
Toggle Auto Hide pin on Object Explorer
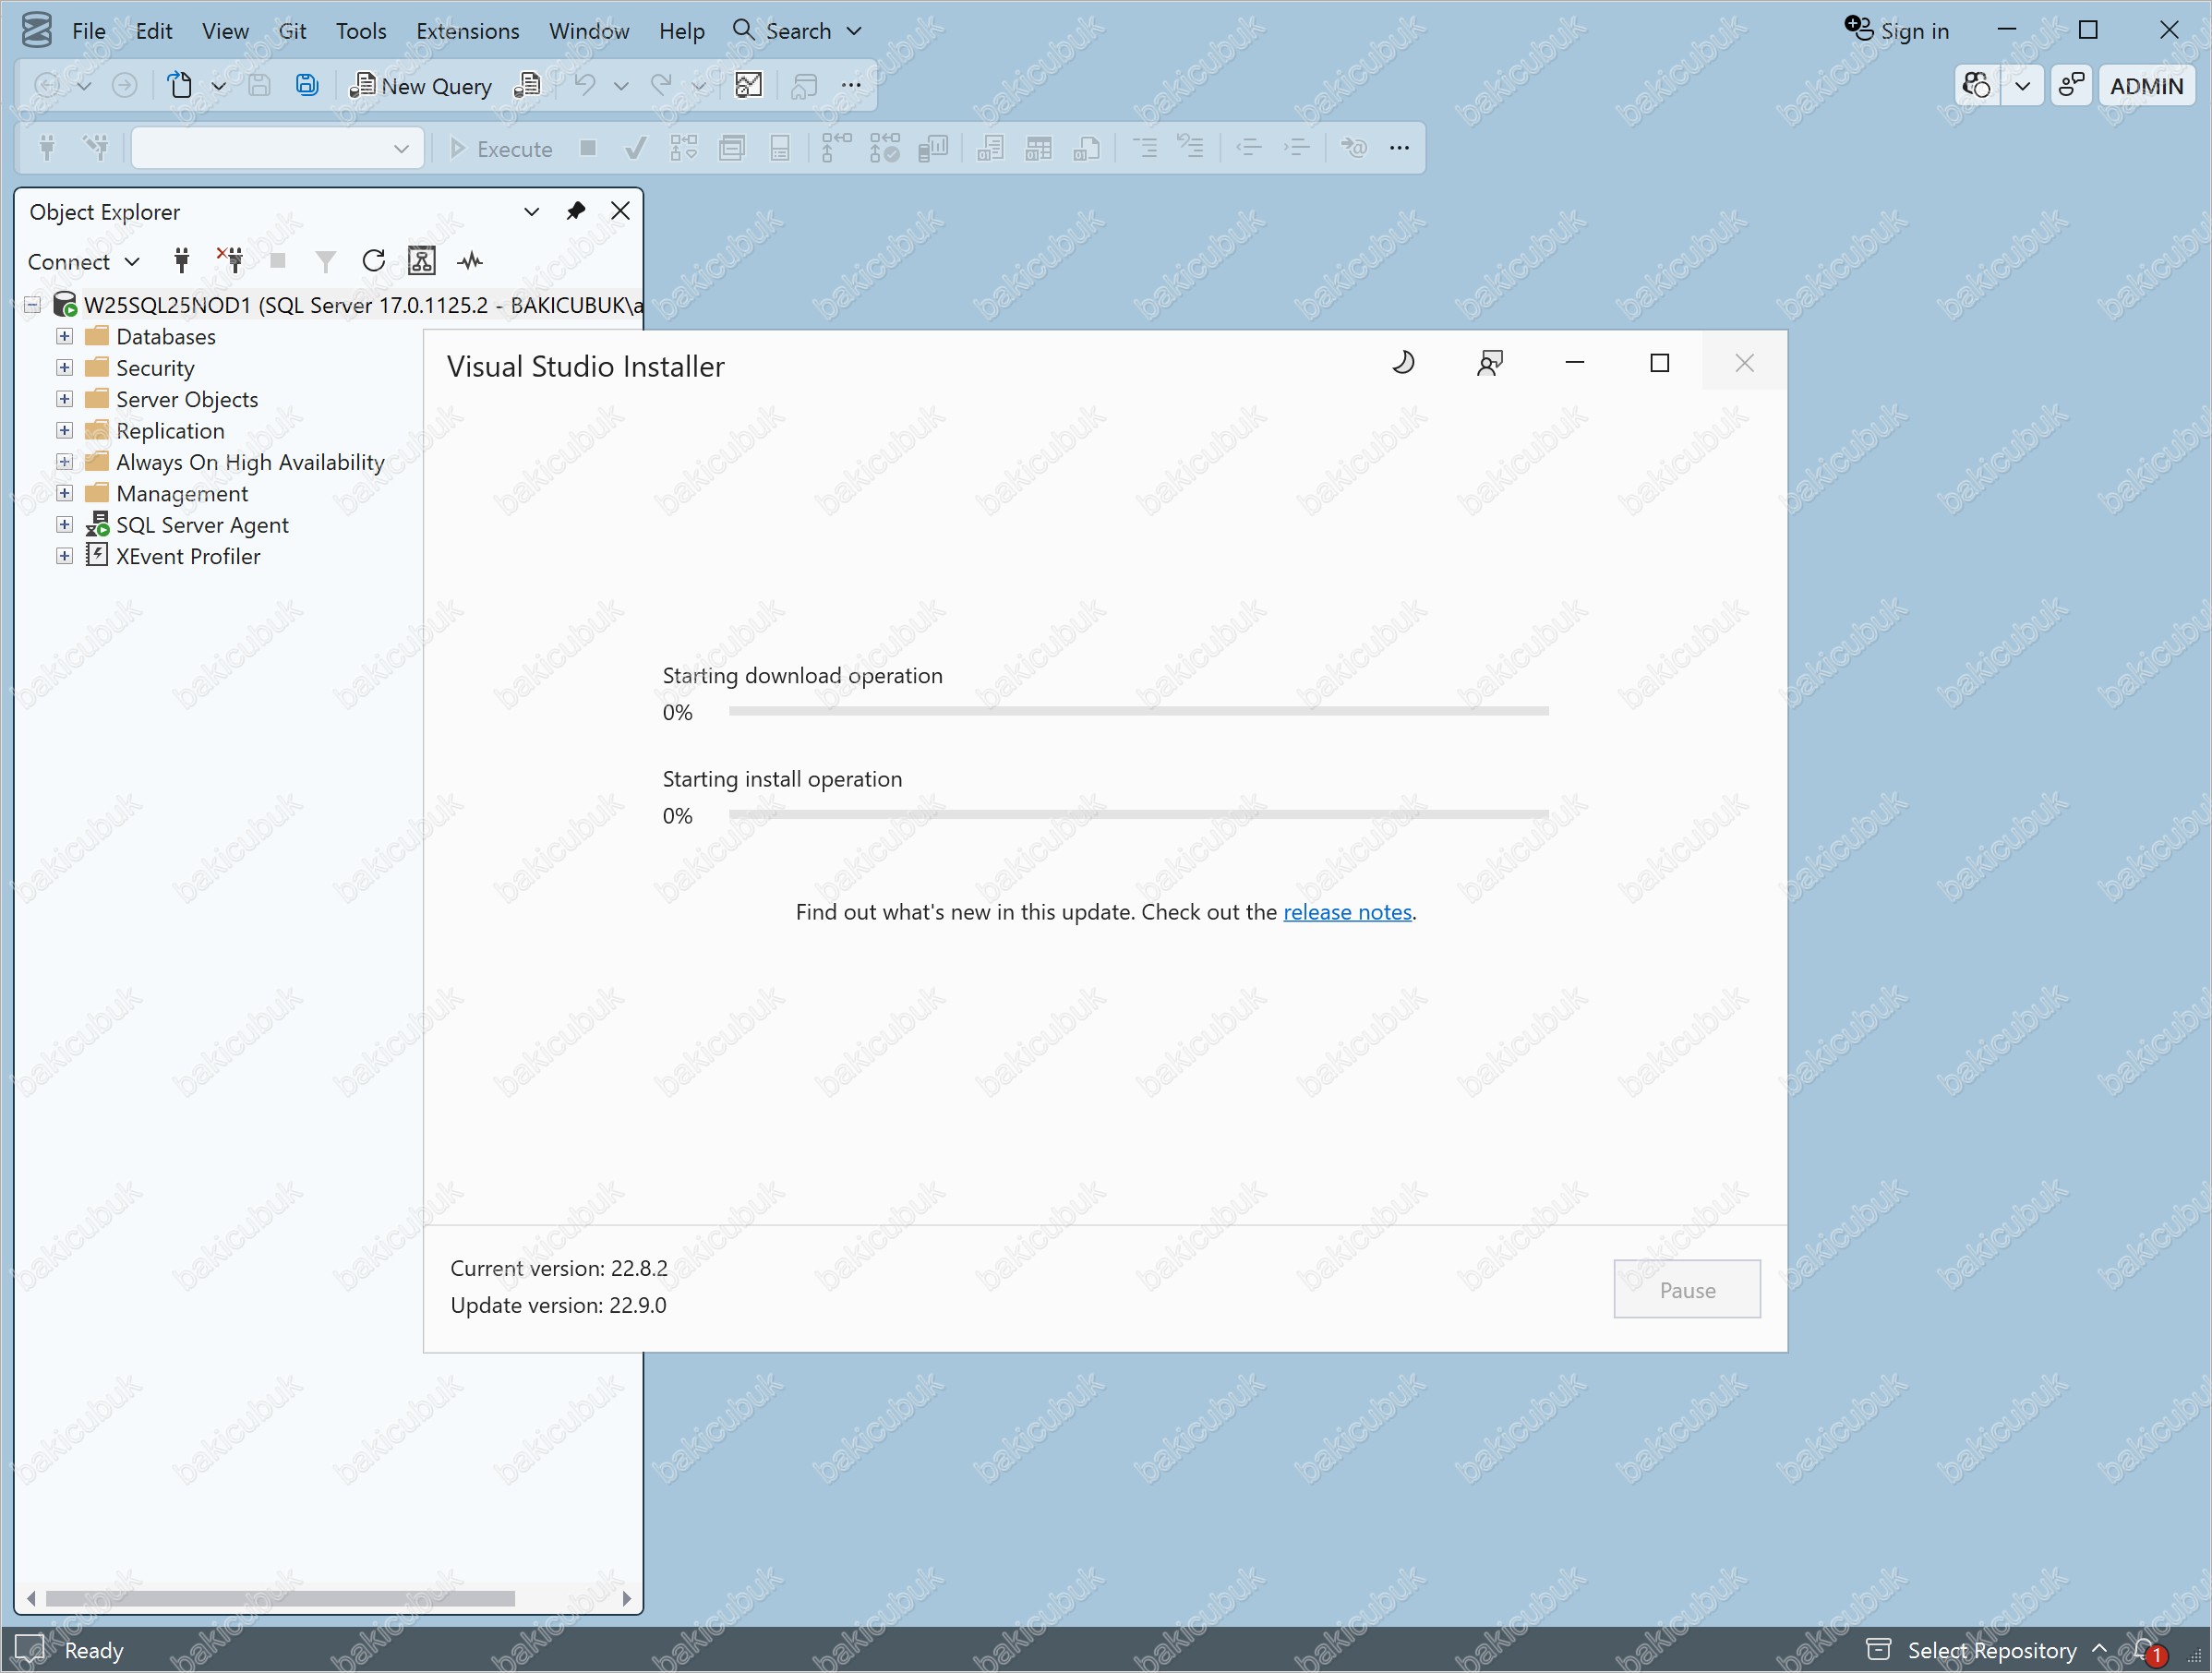click(x=575, y=211)
